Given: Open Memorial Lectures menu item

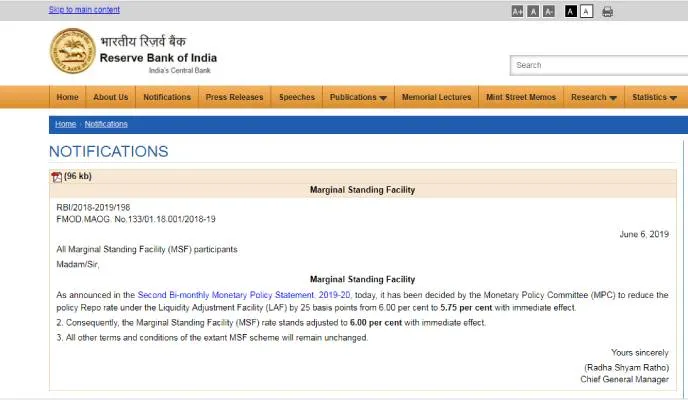Looking at the screenshot, I should [x=436, y=97].
